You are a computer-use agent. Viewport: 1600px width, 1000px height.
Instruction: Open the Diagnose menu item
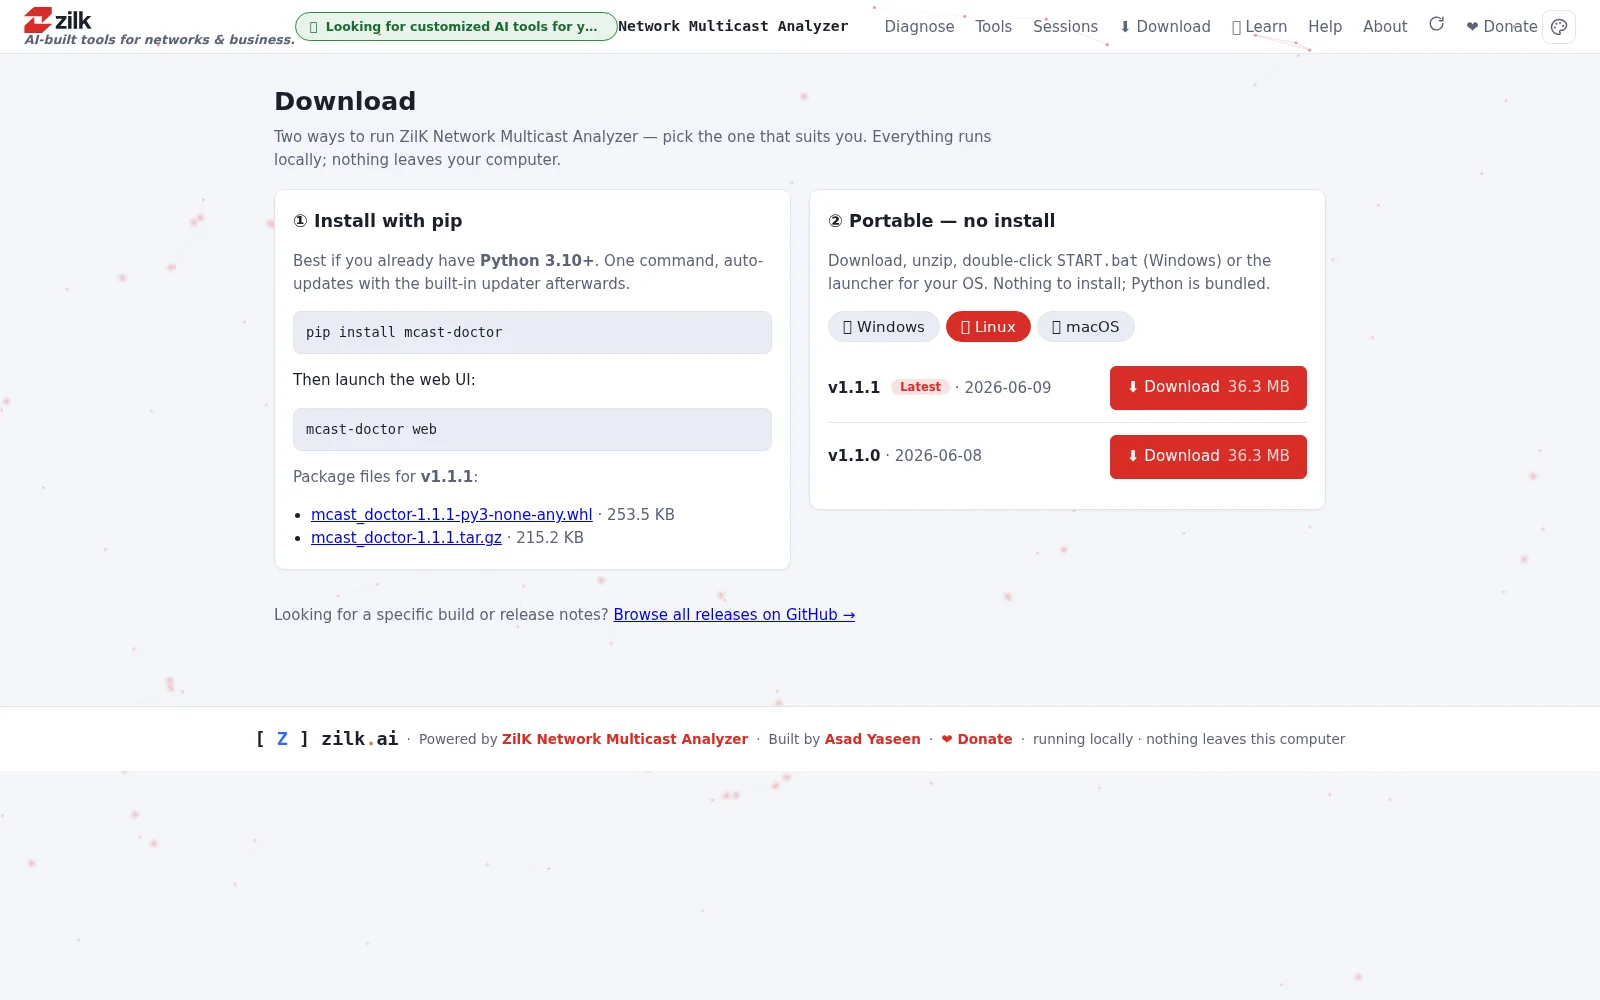(919, 27)
